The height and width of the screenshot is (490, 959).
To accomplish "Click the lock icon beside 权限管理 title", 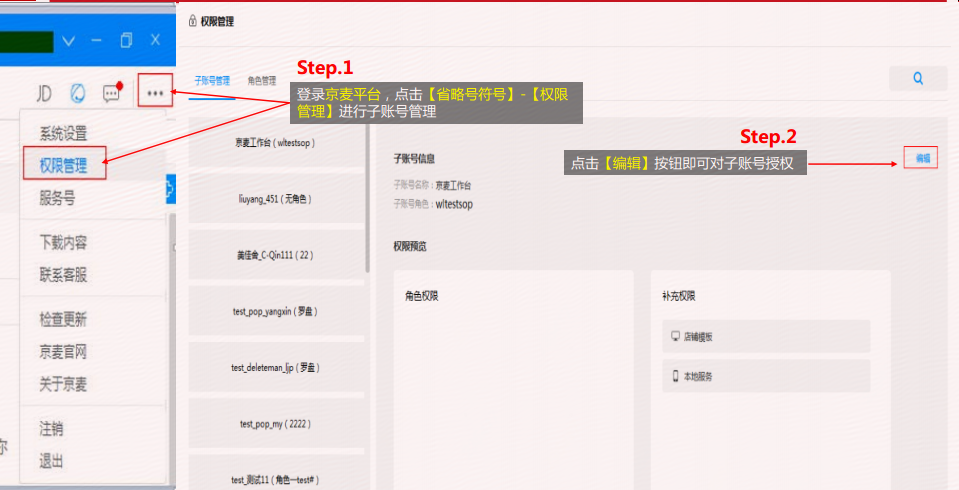I will pyautogui.click(x=193, y=21).
